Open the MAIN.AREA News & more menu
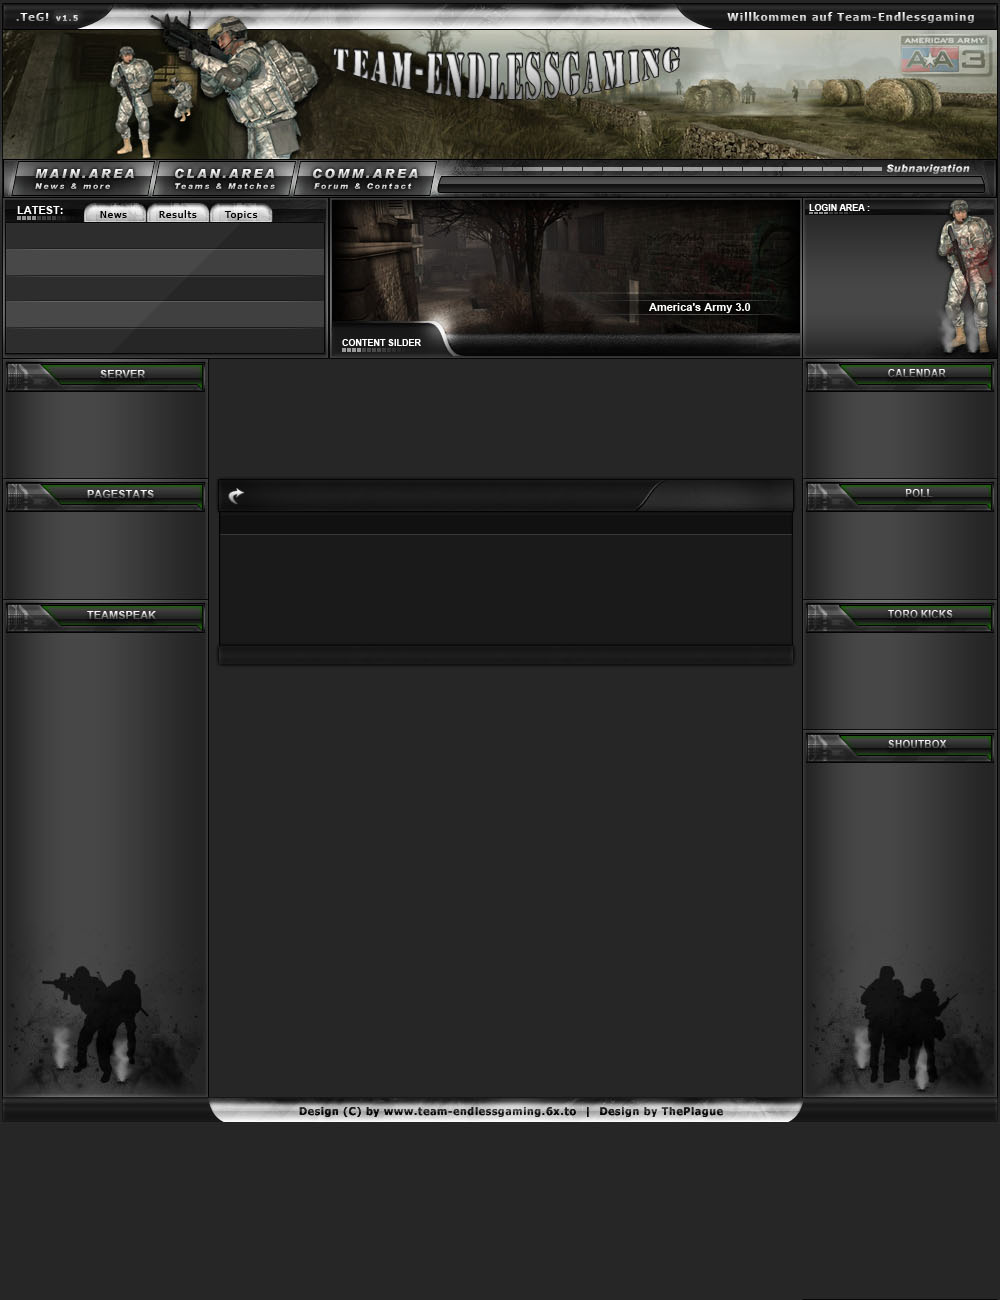 coord(84,178)
